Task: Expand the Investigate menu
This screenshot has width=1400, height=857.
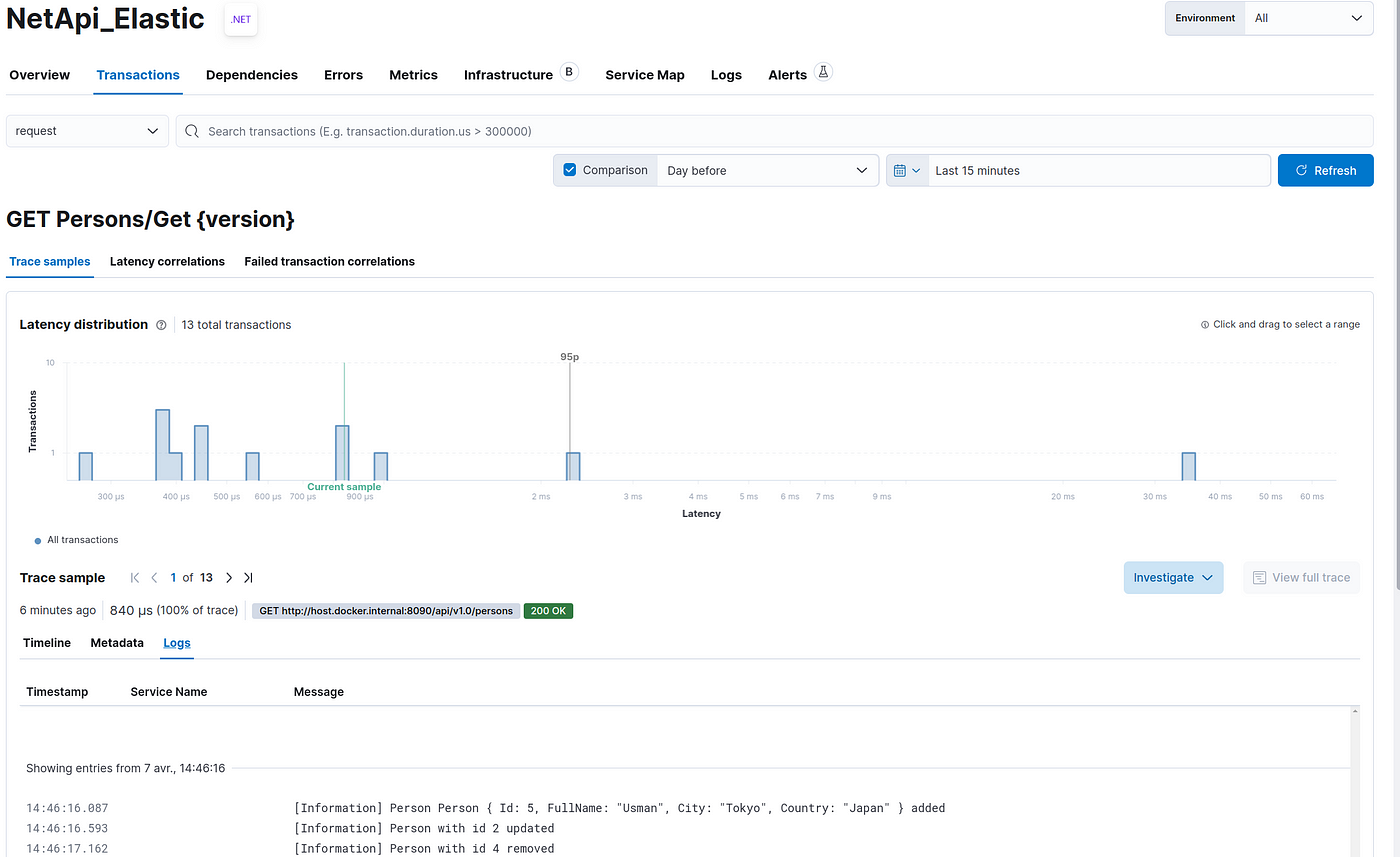Action: (x=1173, y=577)
